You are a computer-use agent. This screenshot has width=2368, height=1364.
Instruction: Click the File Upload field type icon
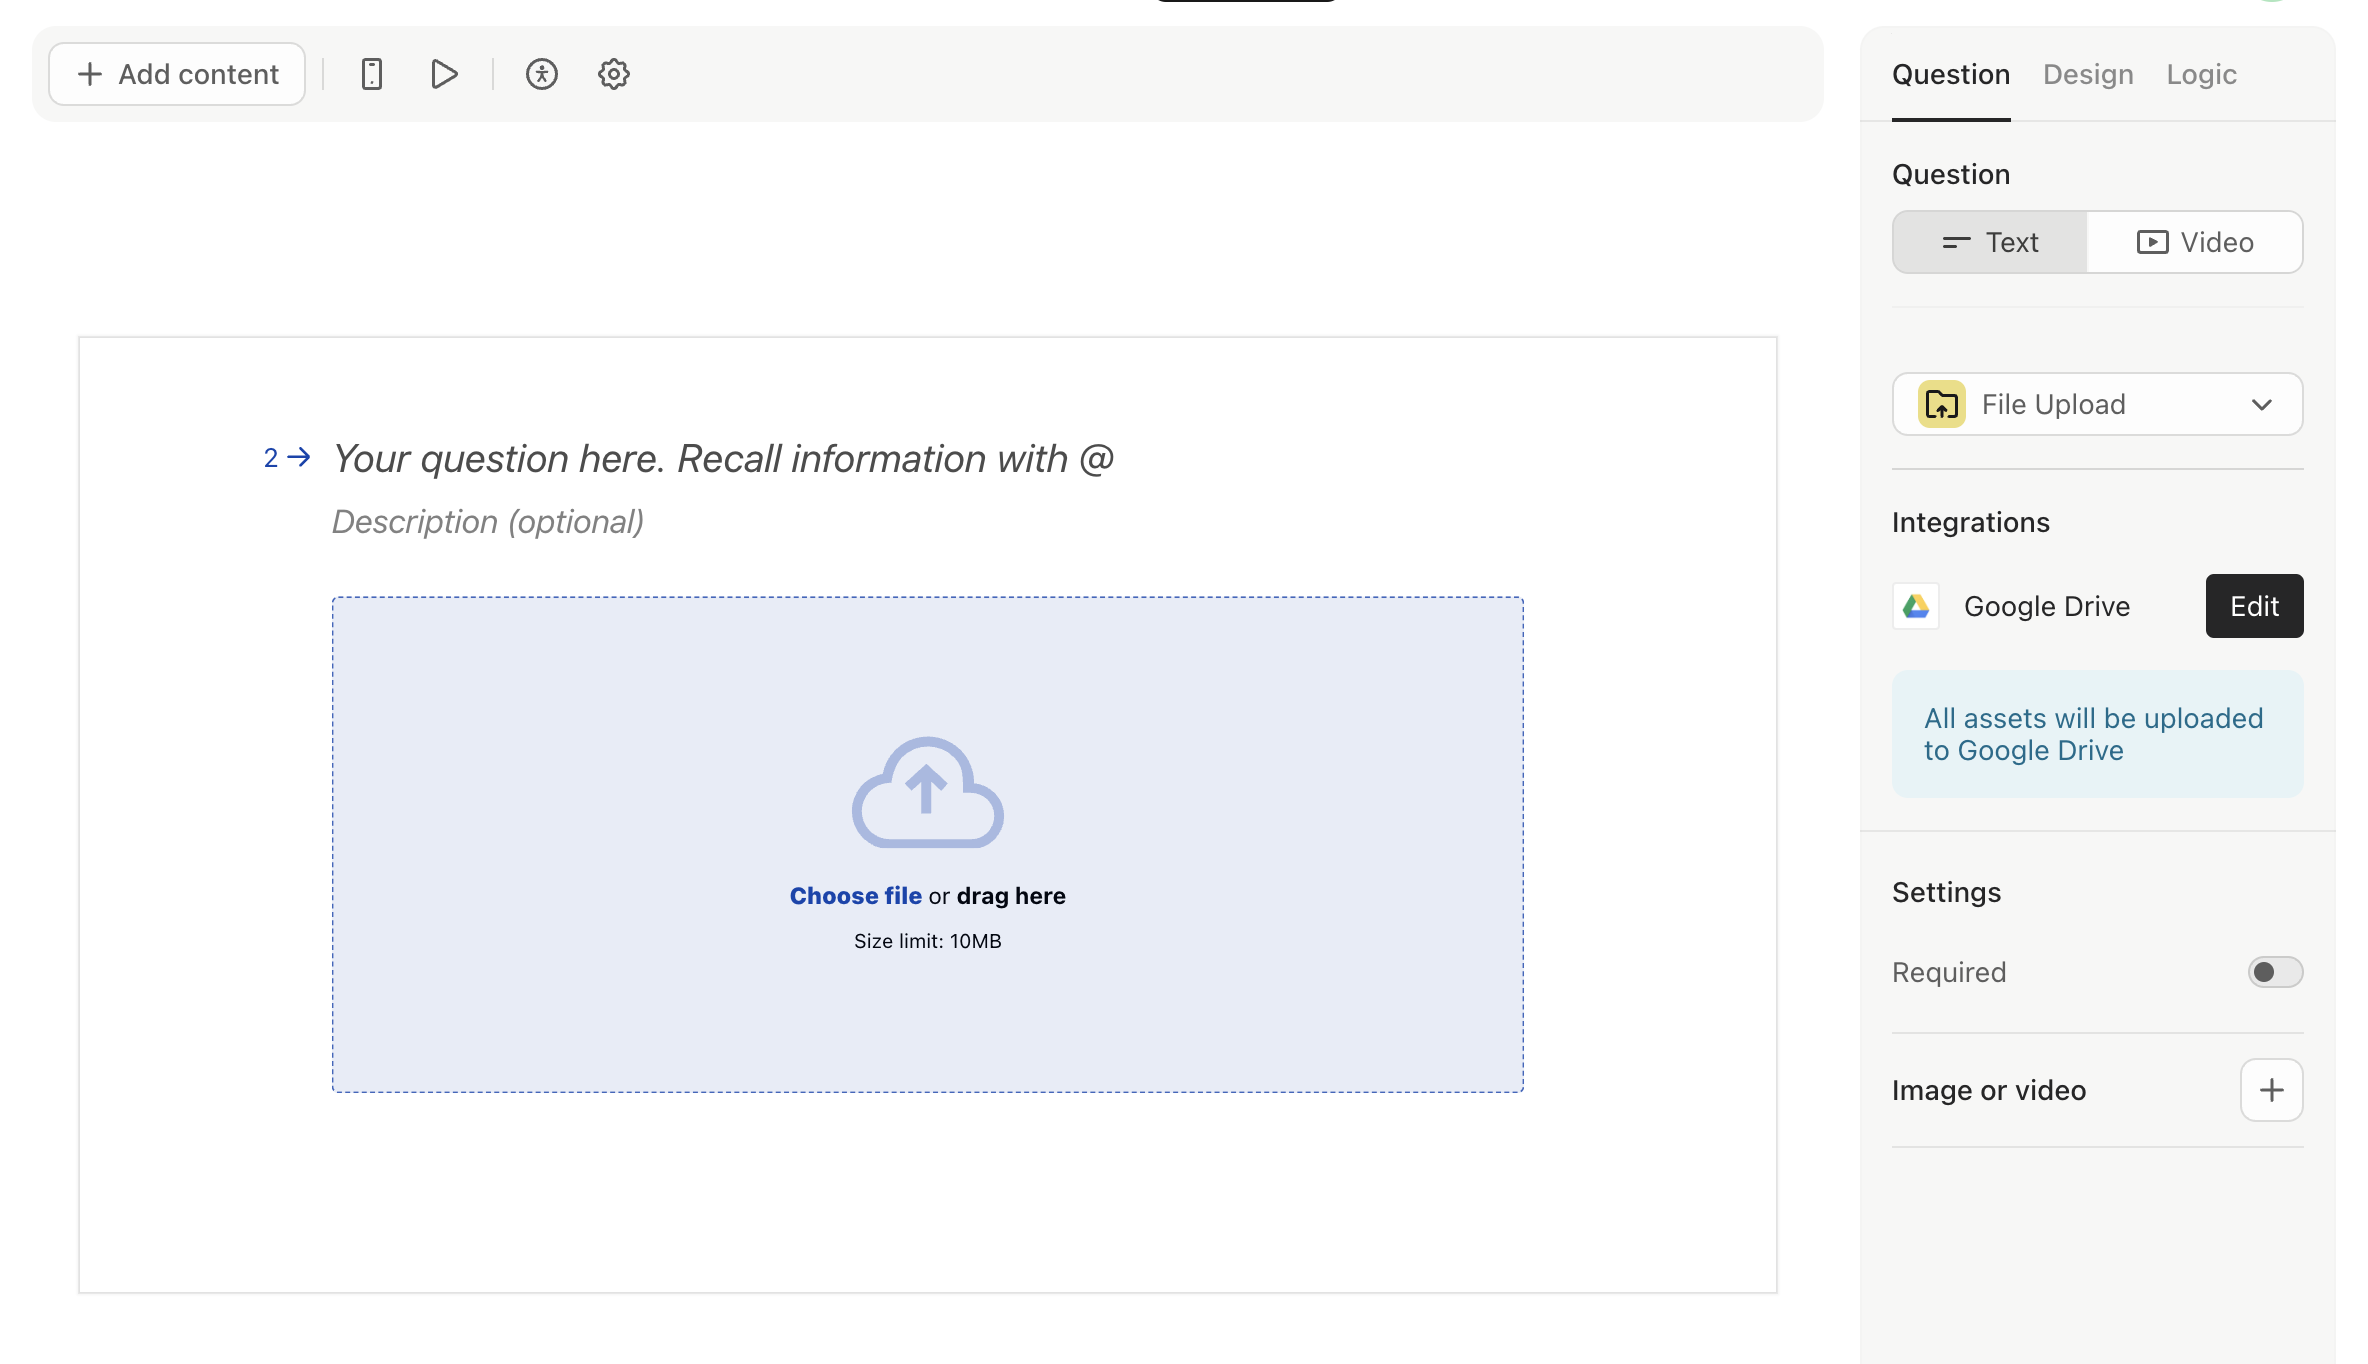click(1942, 403)
